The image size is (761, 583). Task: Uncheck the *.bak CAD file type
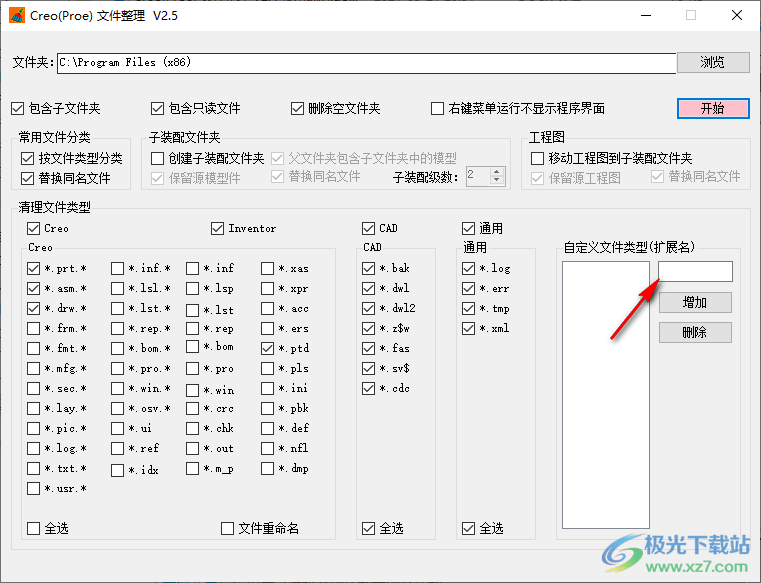tap(368, 268)
